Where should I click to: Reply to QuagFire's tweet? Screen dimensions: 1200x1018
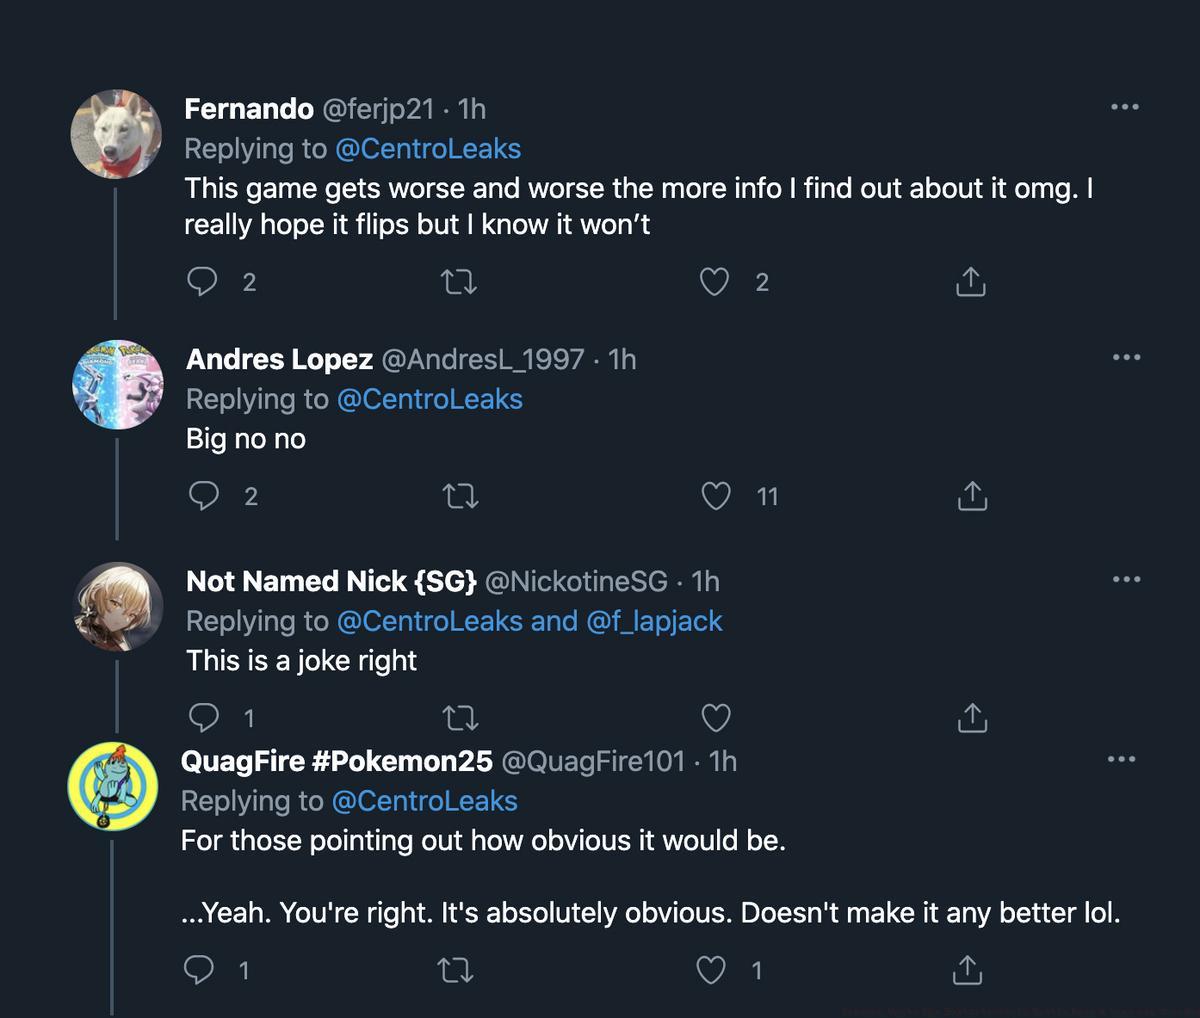pos(199,969)
